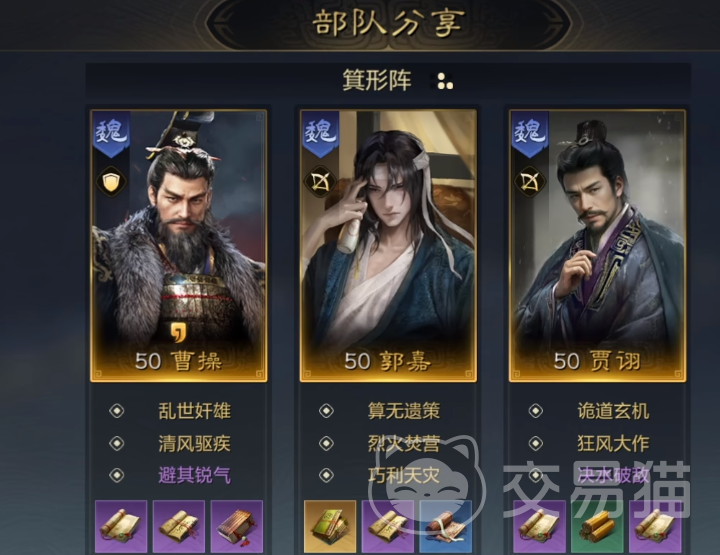Open the 贾诩 general card portrait
This screenshot has height=555, width=720.
597,246
